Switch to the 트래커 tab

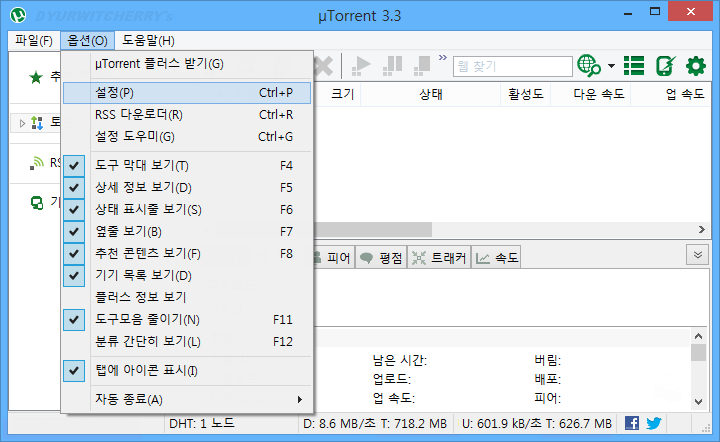pos(439,258)
